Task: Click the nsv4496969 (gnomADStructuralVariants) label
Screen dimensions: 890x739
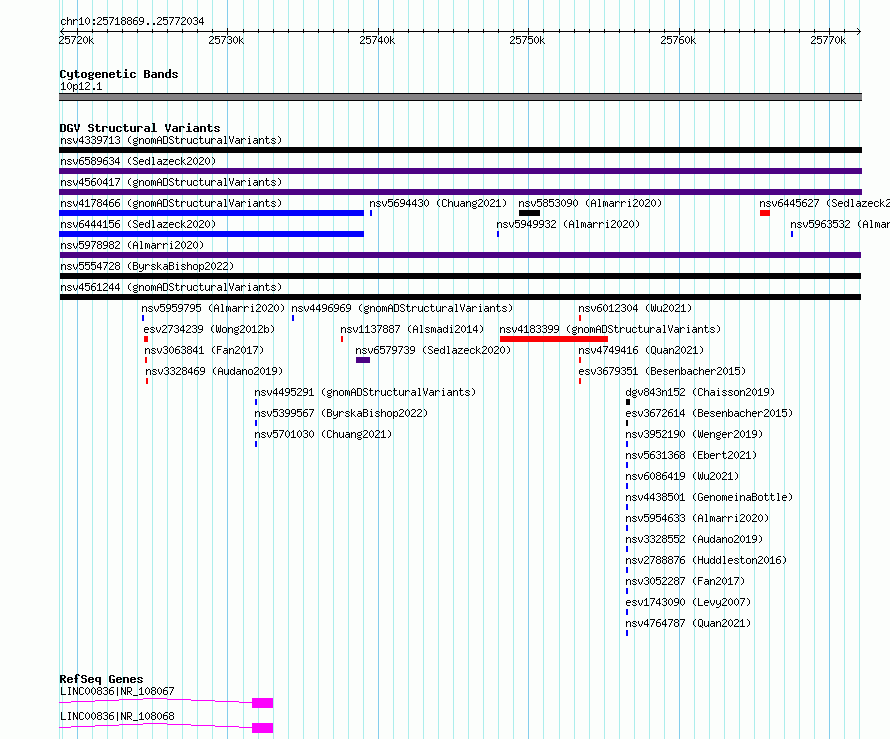Action: [402, 308]
